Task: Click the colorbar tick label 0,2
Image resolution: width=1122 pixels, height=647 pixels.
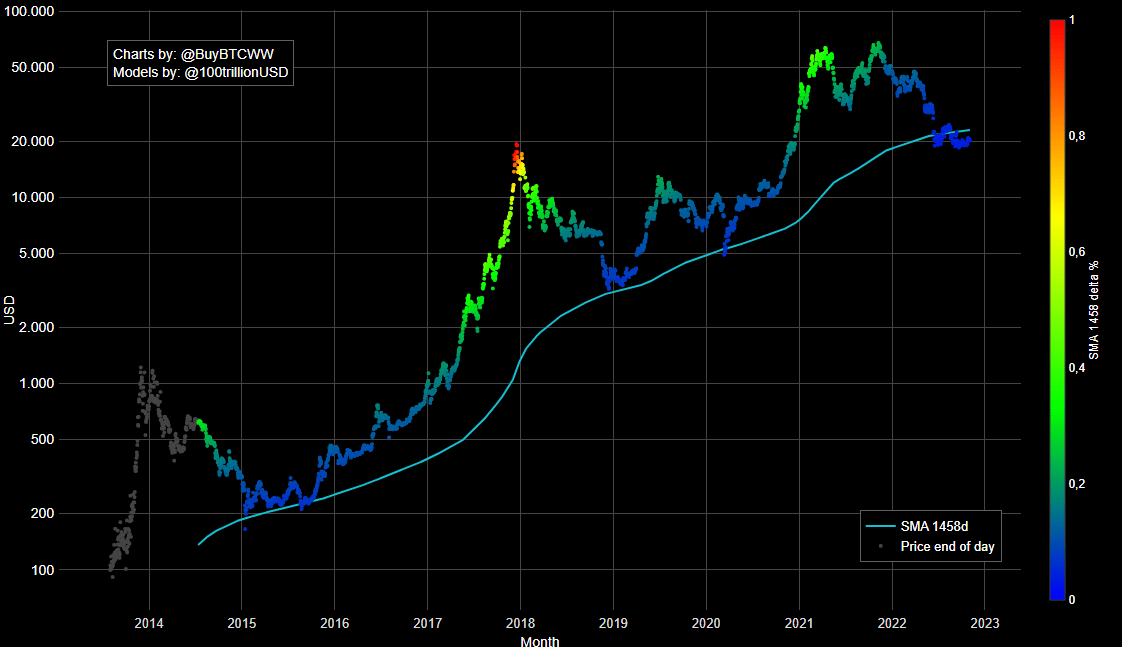Action: pyautogui.click(x=1077, y=484)
